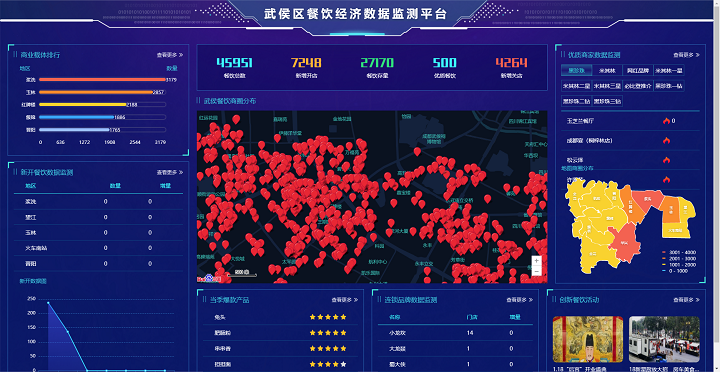Zoom out the map with minus button
720x372 pixels.
click(x=536, y=271)
